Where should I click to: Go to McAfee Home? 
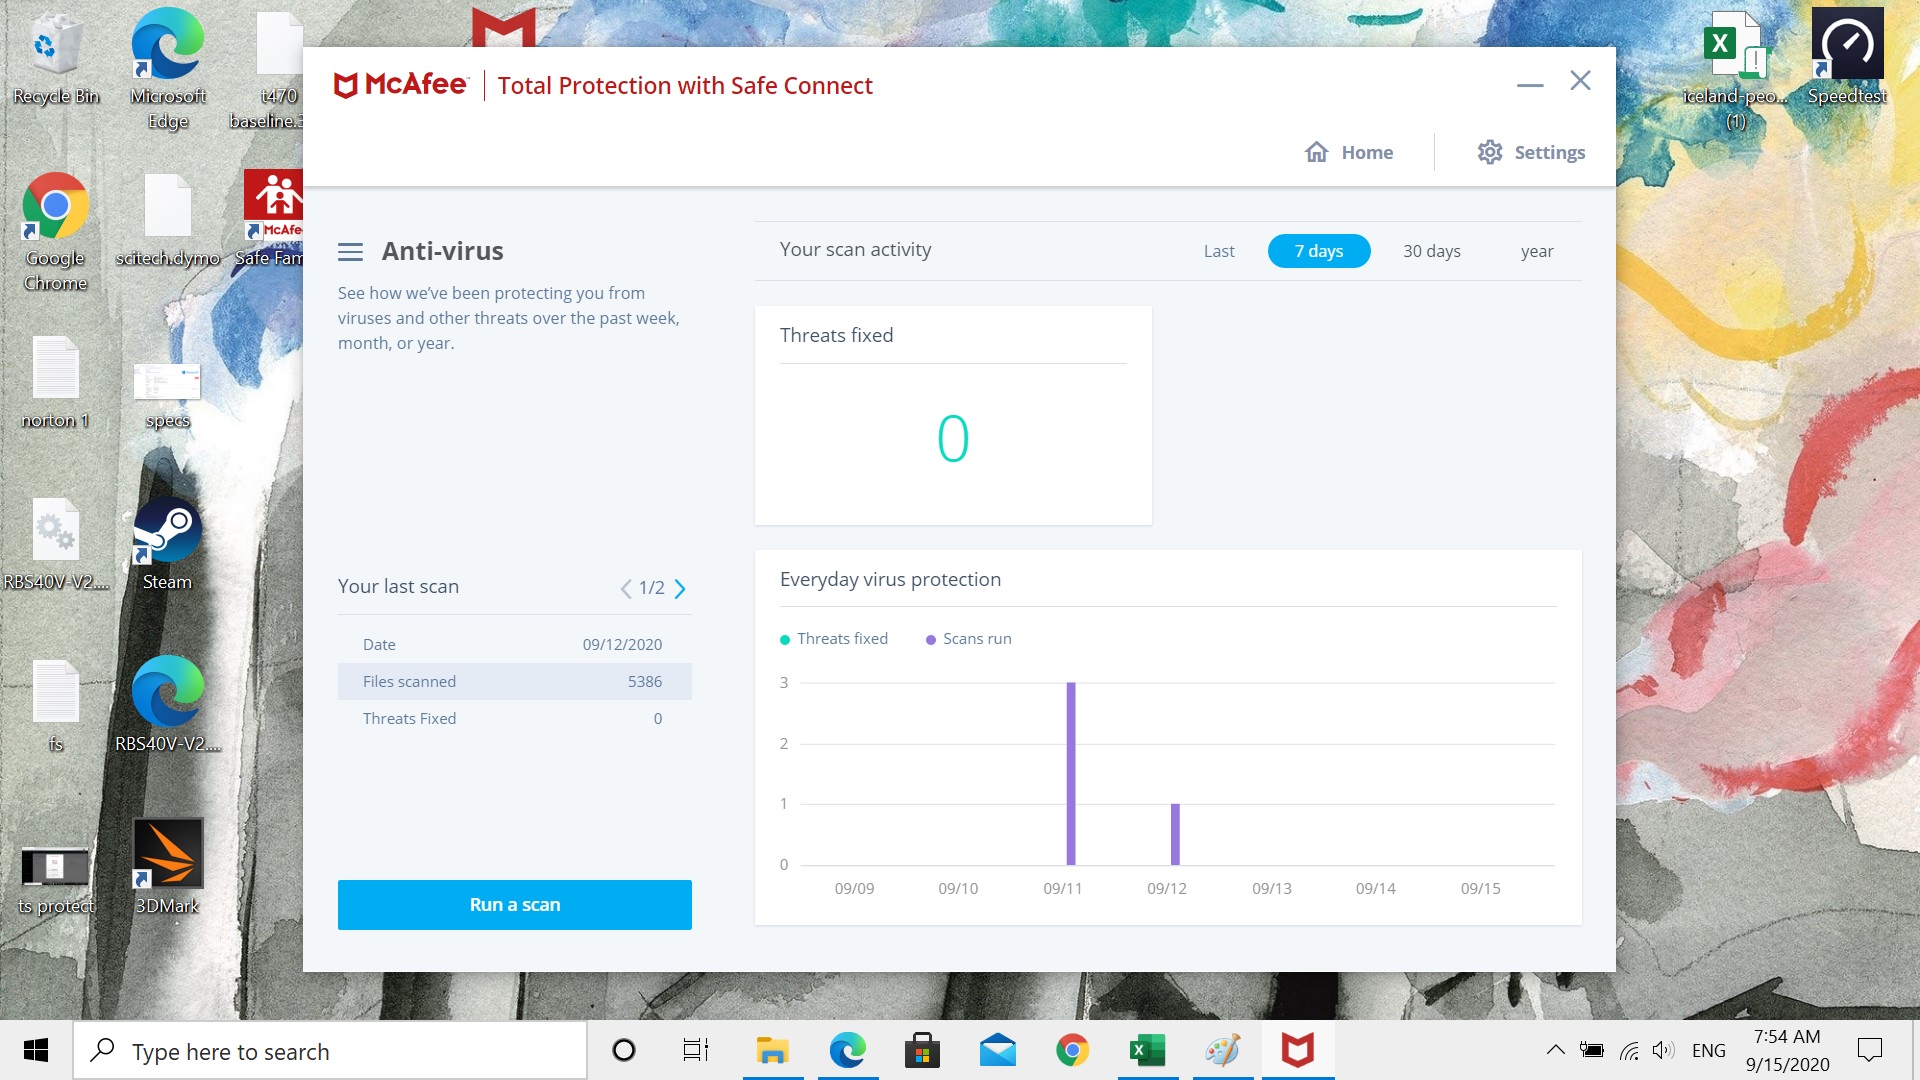(x=1349, y=152)
